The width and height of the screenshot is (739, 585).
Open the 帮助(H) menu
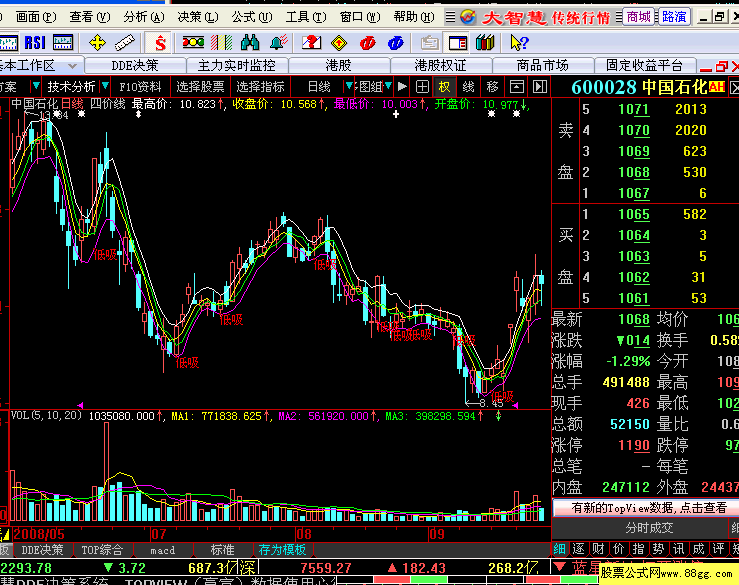tap(414, 17)
